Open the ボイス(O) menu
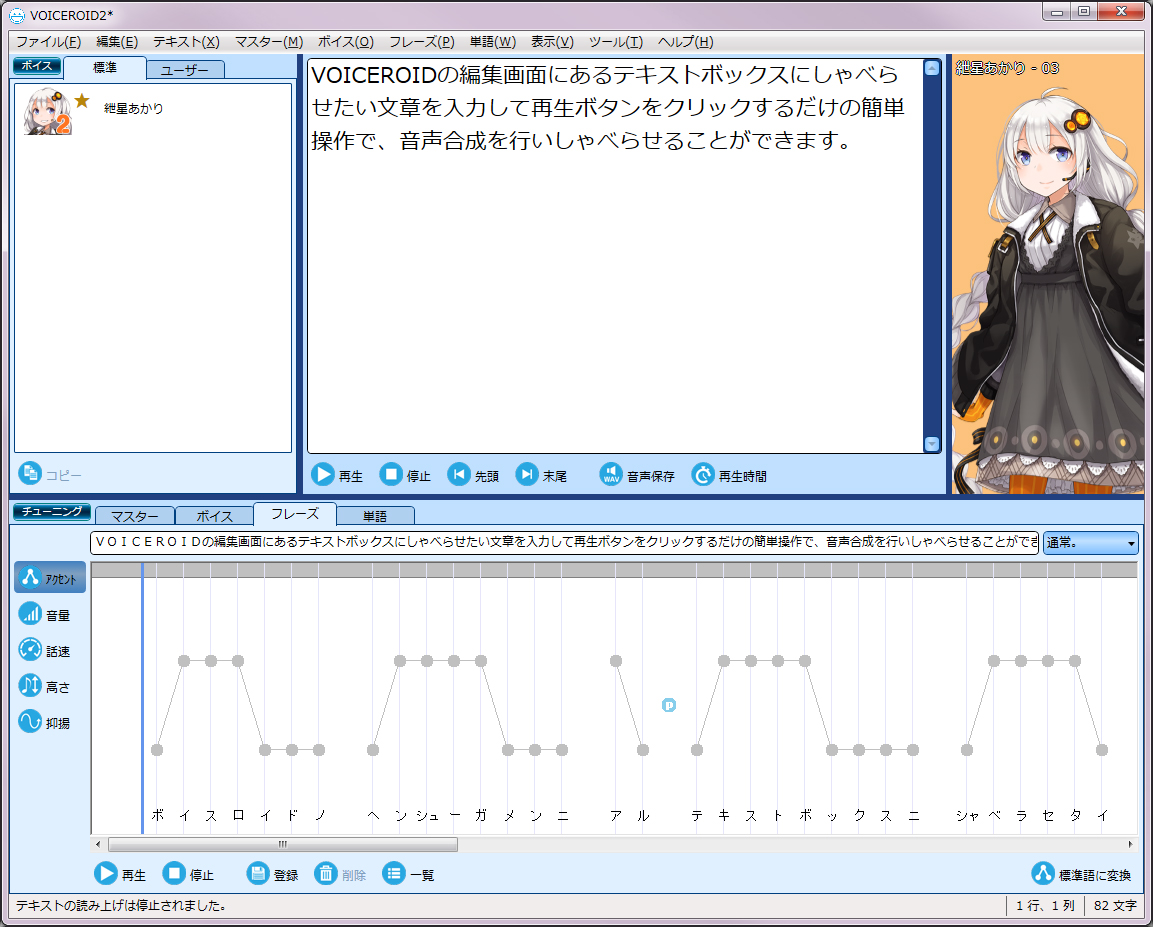 pos(346,42)
